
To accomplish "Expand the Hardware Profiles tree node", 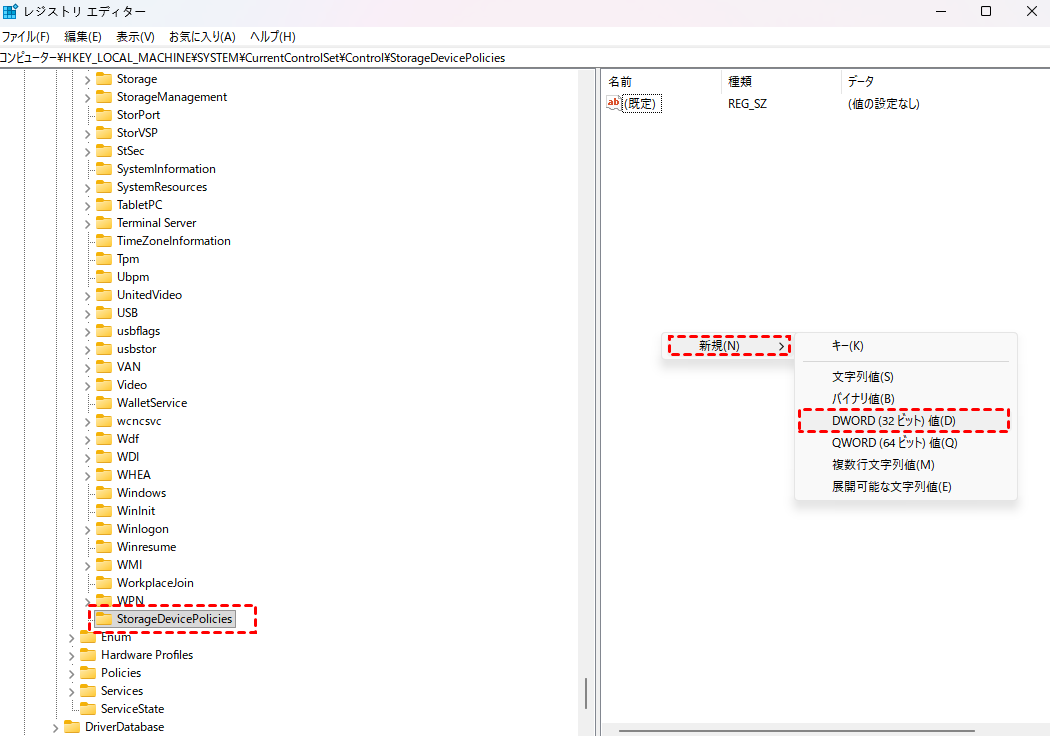I will coord(71,655).
